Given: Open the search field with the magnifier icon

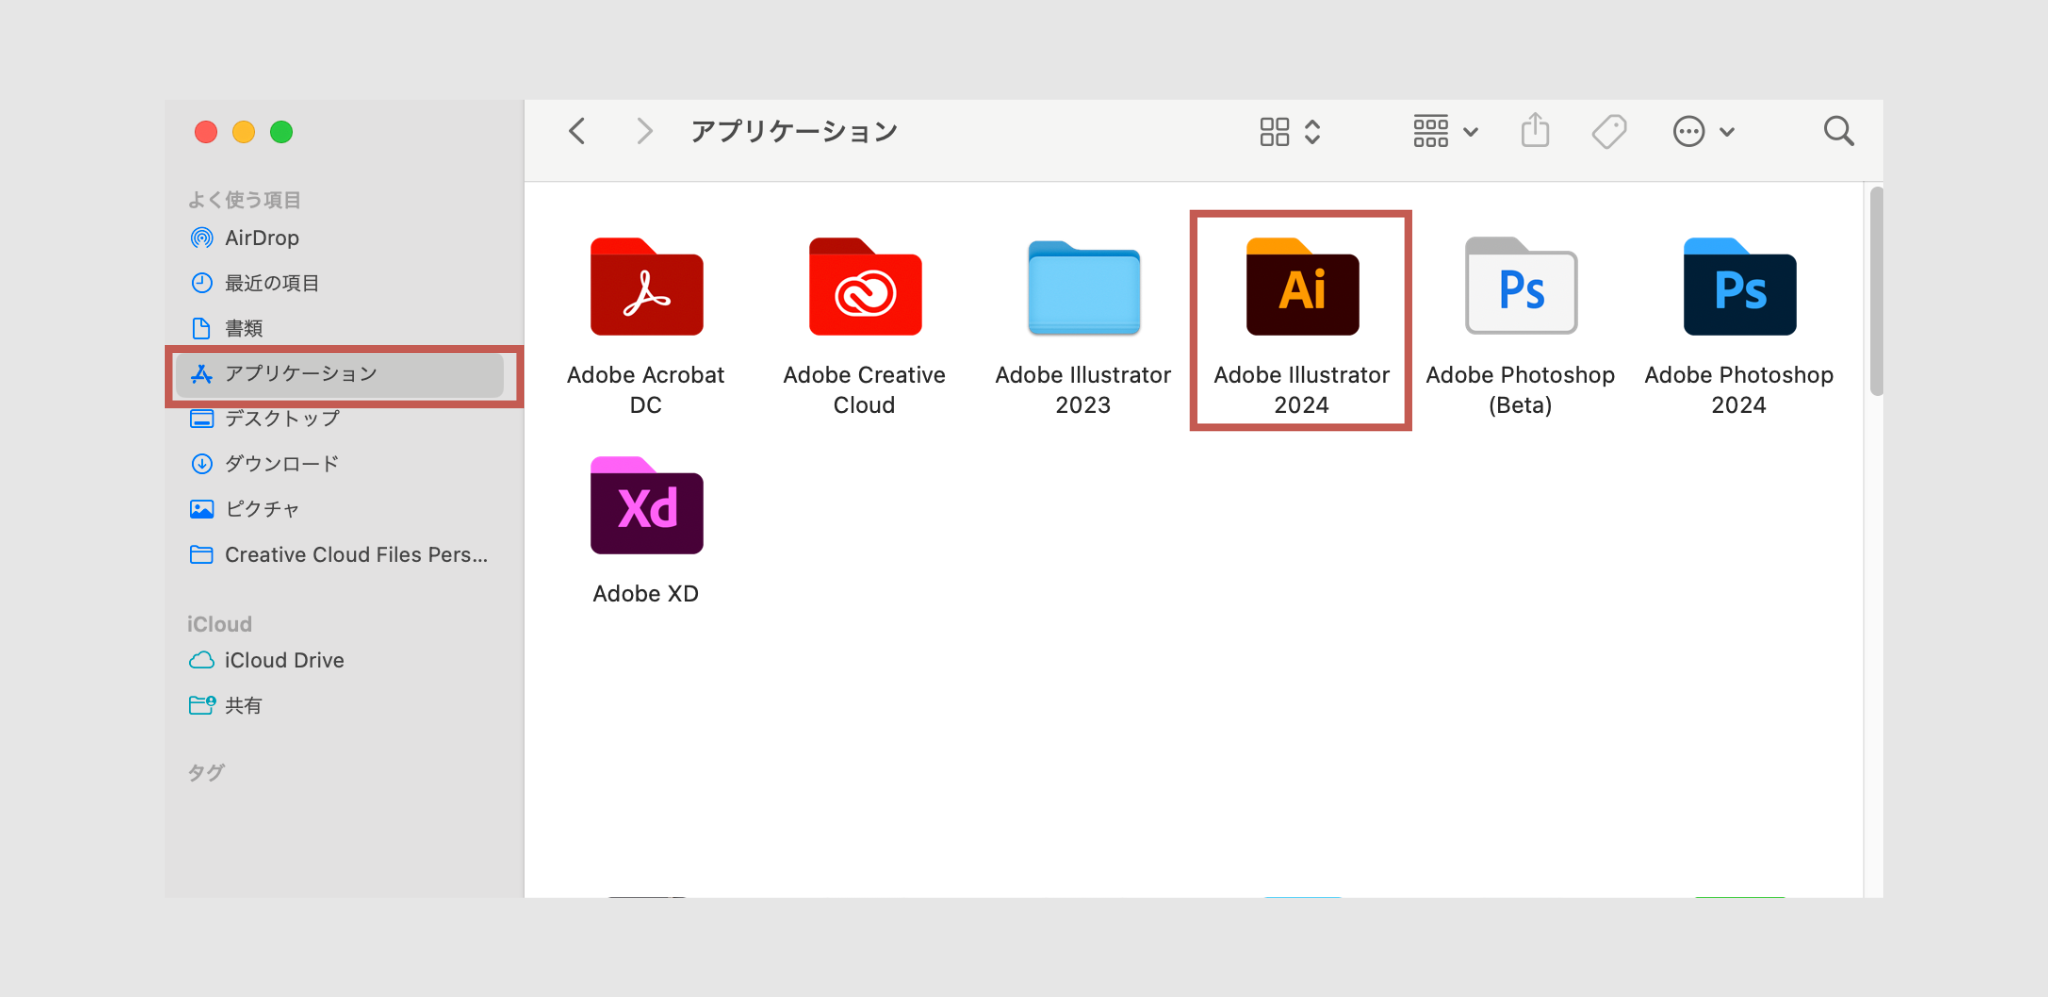Looking at the screenshot, I should (1838, 131).
